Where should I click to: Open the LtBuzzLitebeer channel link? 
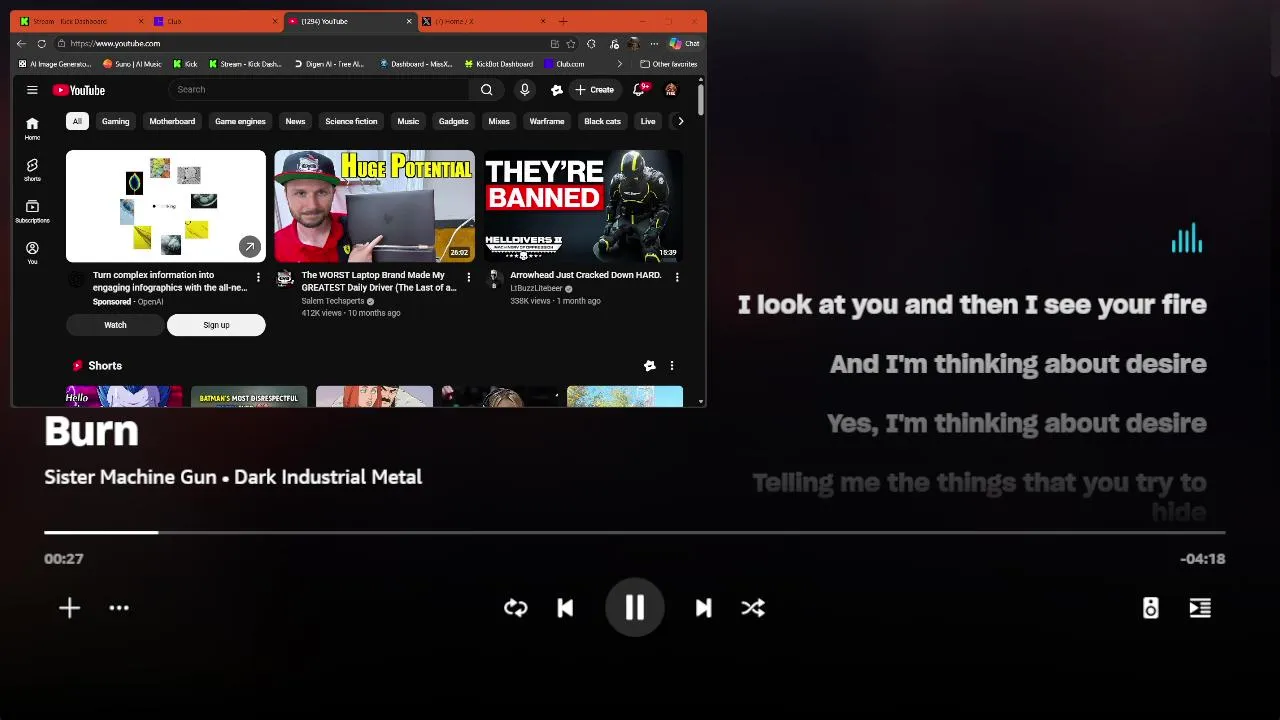536,288
